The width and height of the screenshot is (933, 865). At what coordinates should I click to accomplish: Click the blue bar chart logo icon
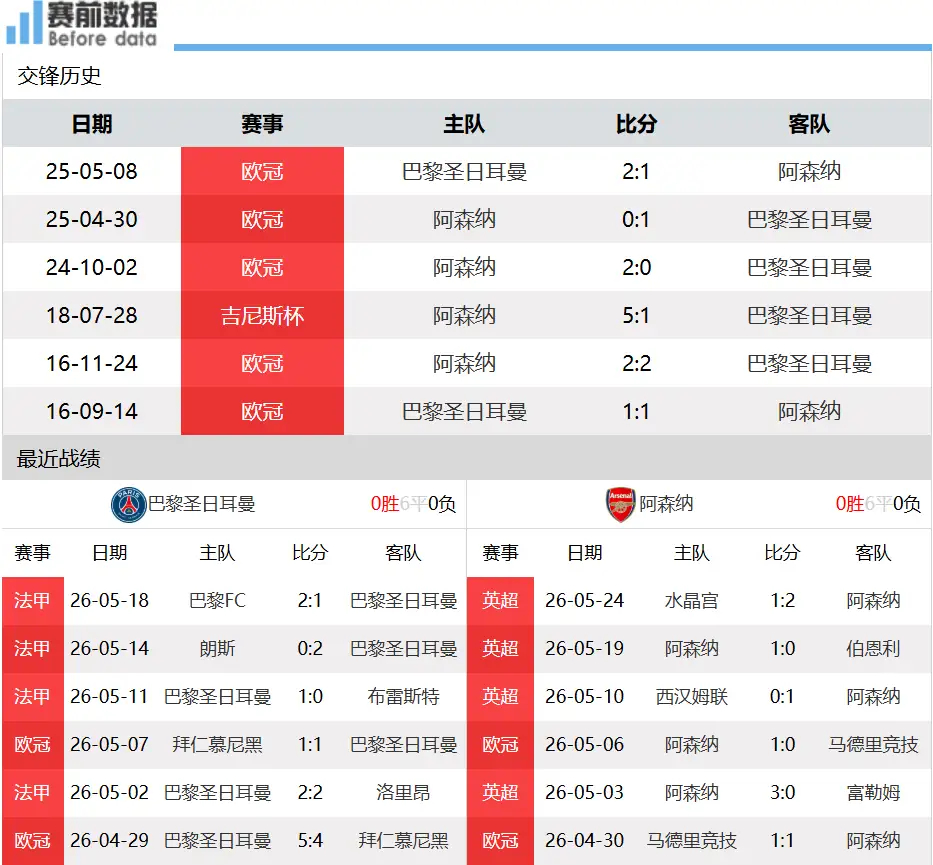click(x=24, y=24)
